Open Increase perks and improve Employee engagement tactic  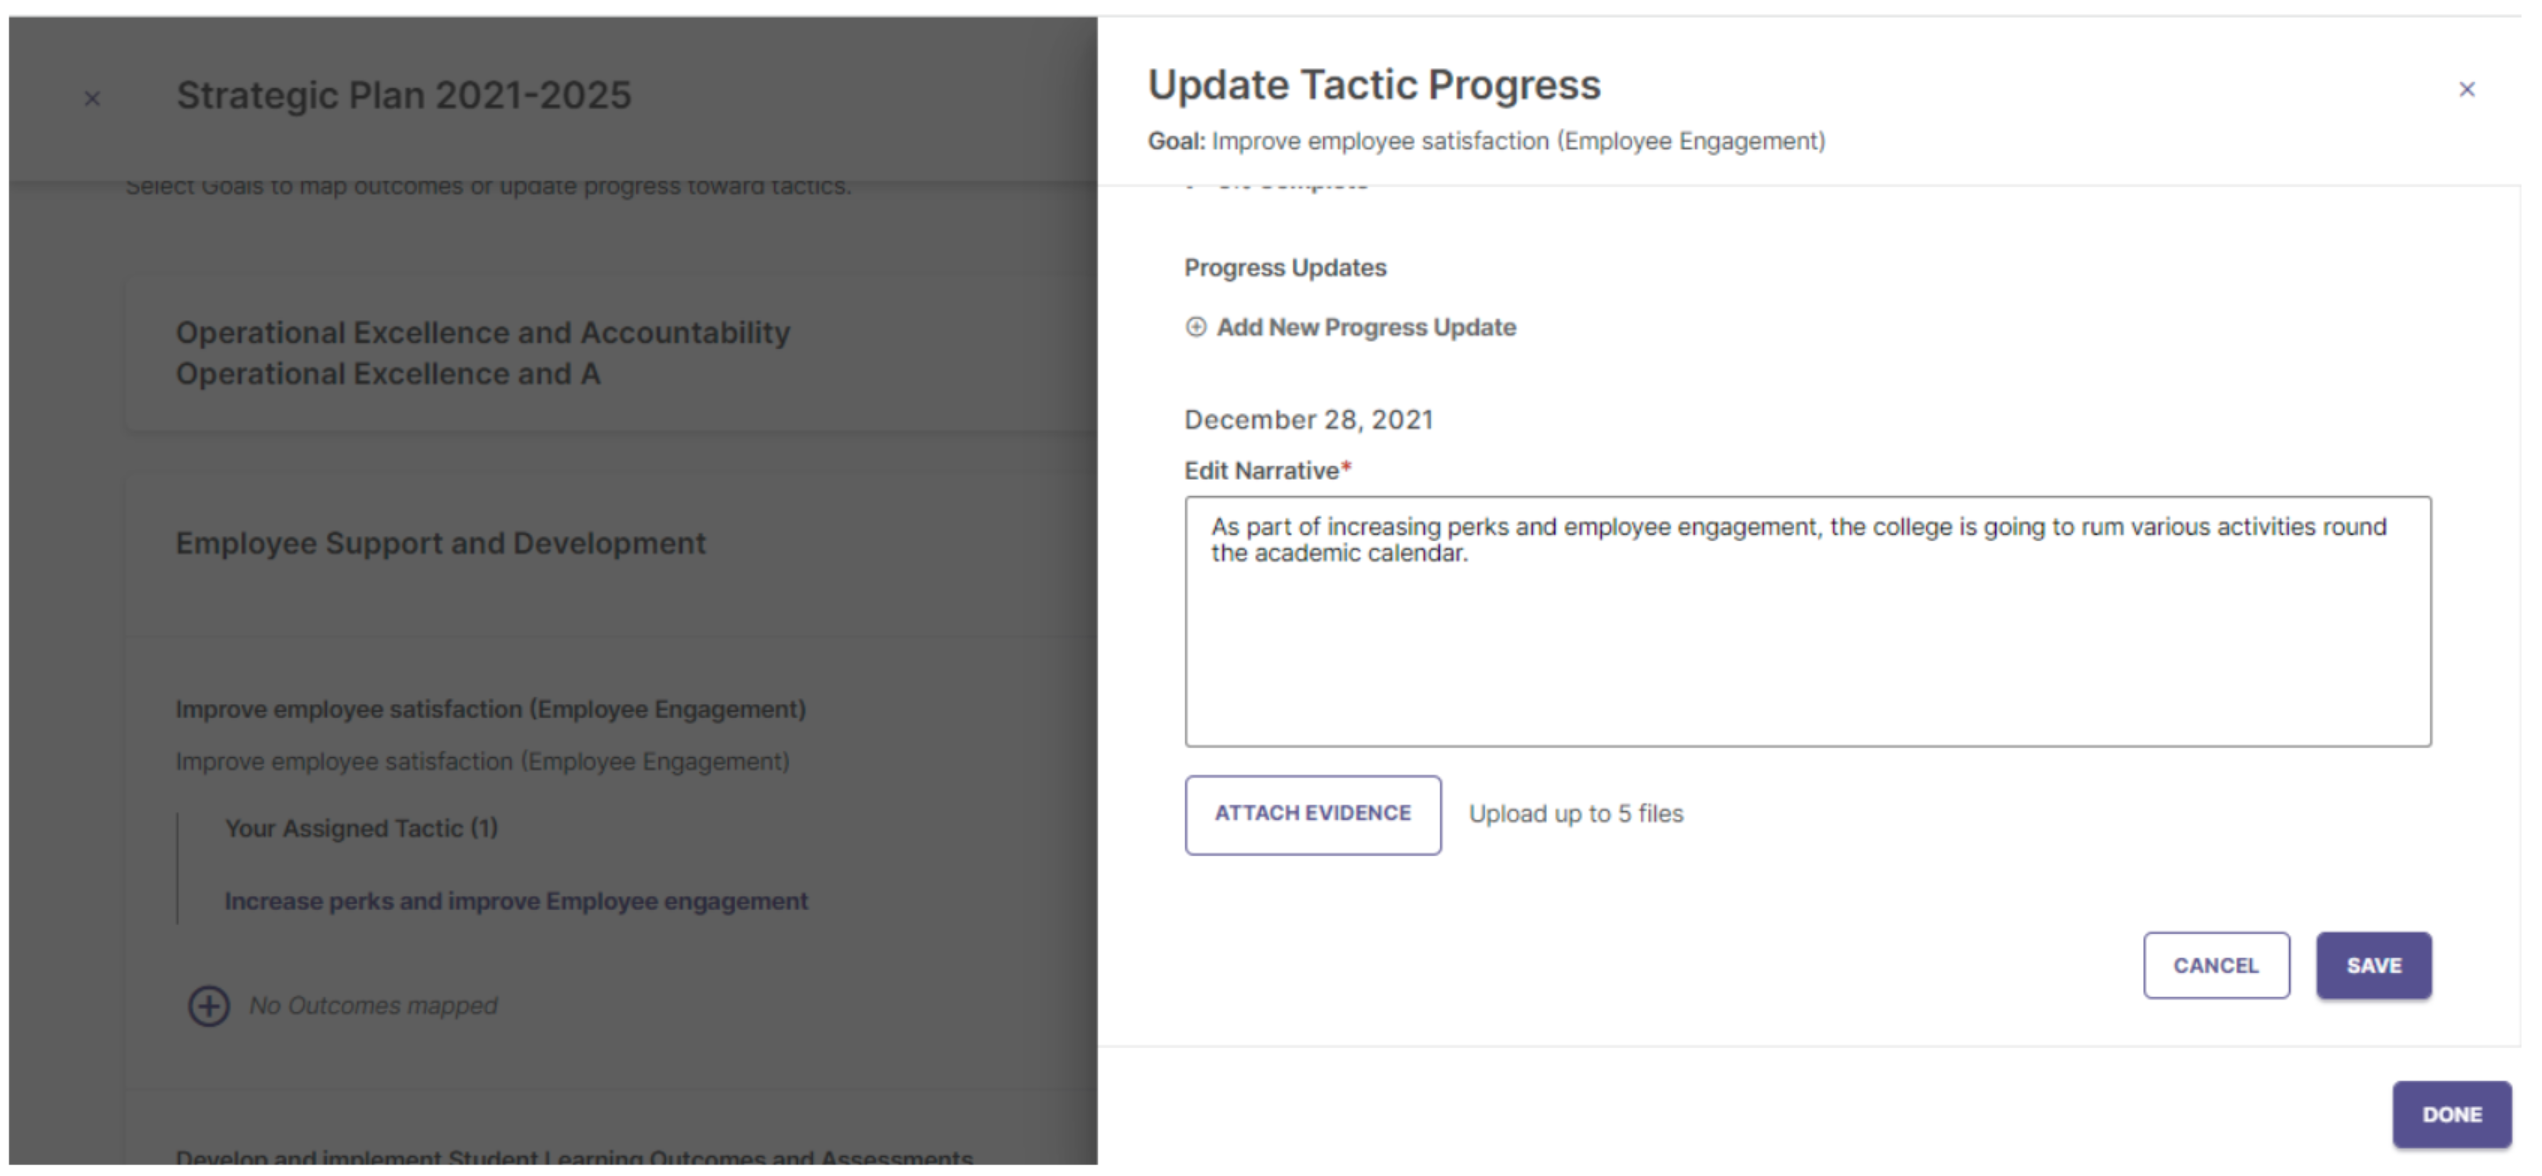(x=516, y=901)
